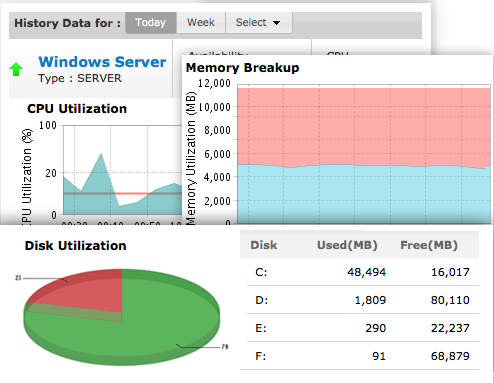Viewport: 494px width, 383px height.
Task: Click the free value 80,110
Action: click(x=450, y=300)
